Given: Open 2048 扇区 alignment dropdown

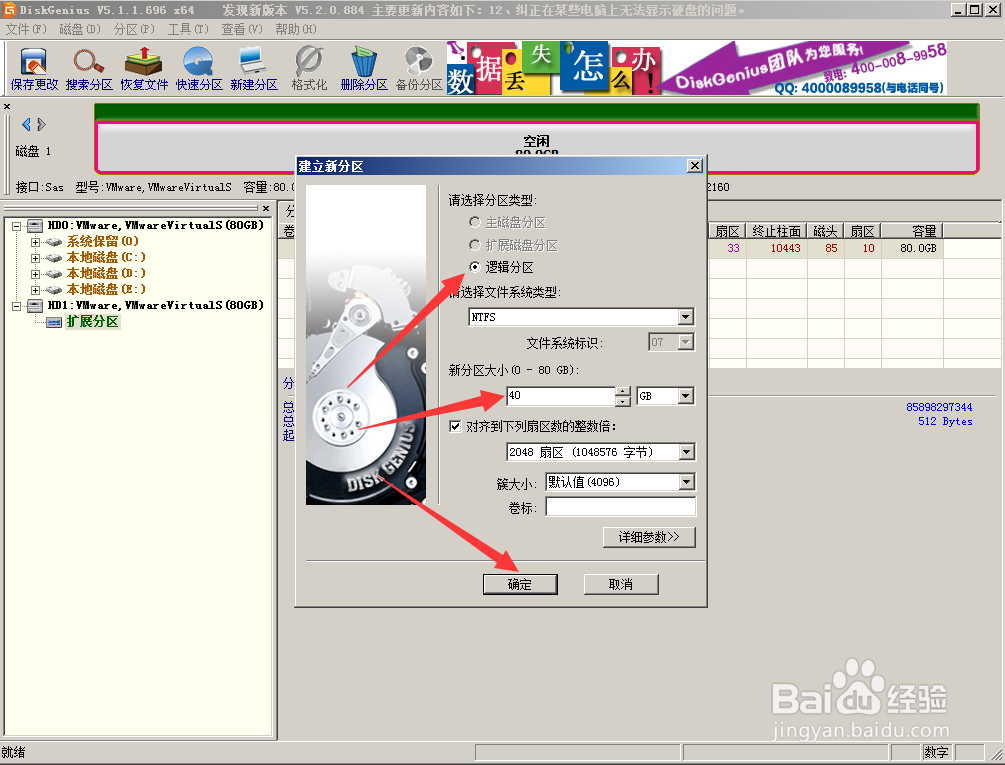Looking at the screenshot, I should click(x=686, y=452).
